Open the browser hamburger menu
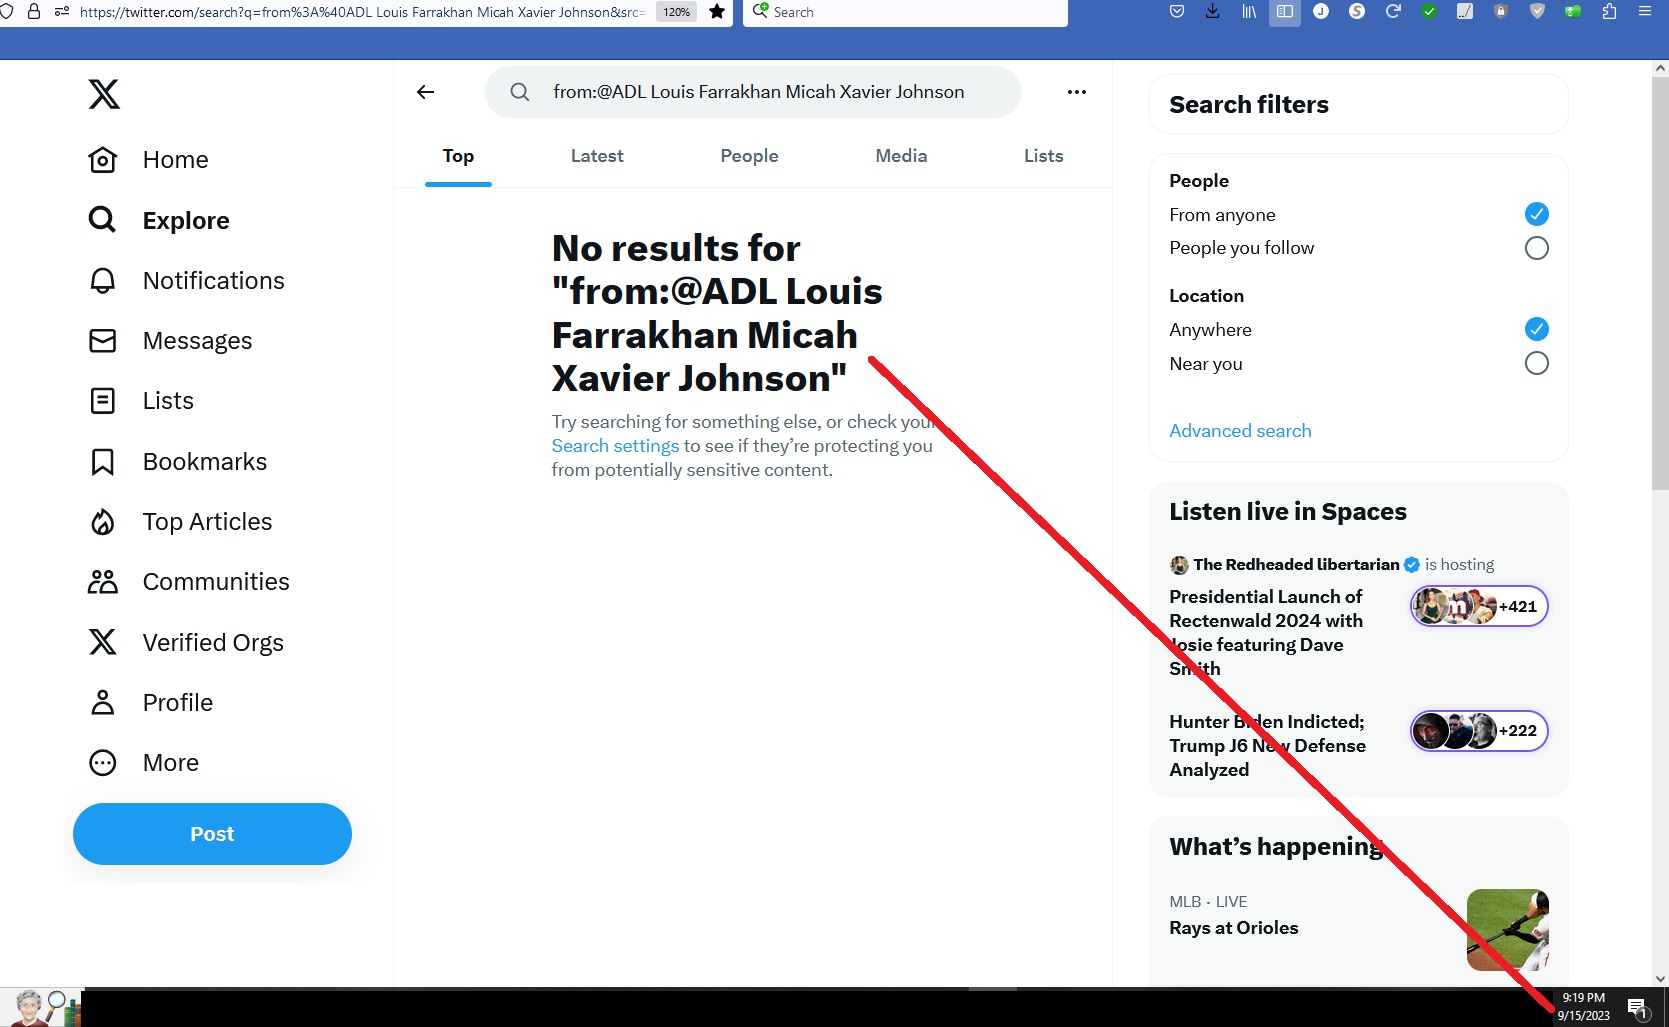This screenshot has height=1027, width=1669. 1645,12
